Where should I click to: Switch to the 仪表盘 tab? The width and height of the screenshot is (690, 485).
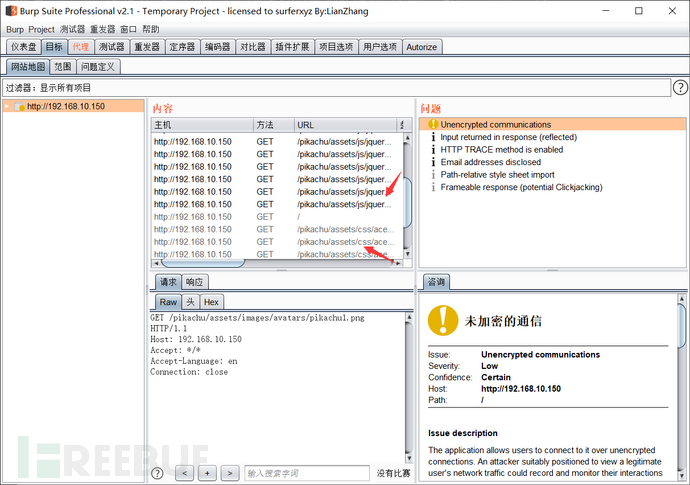point(24,47)
